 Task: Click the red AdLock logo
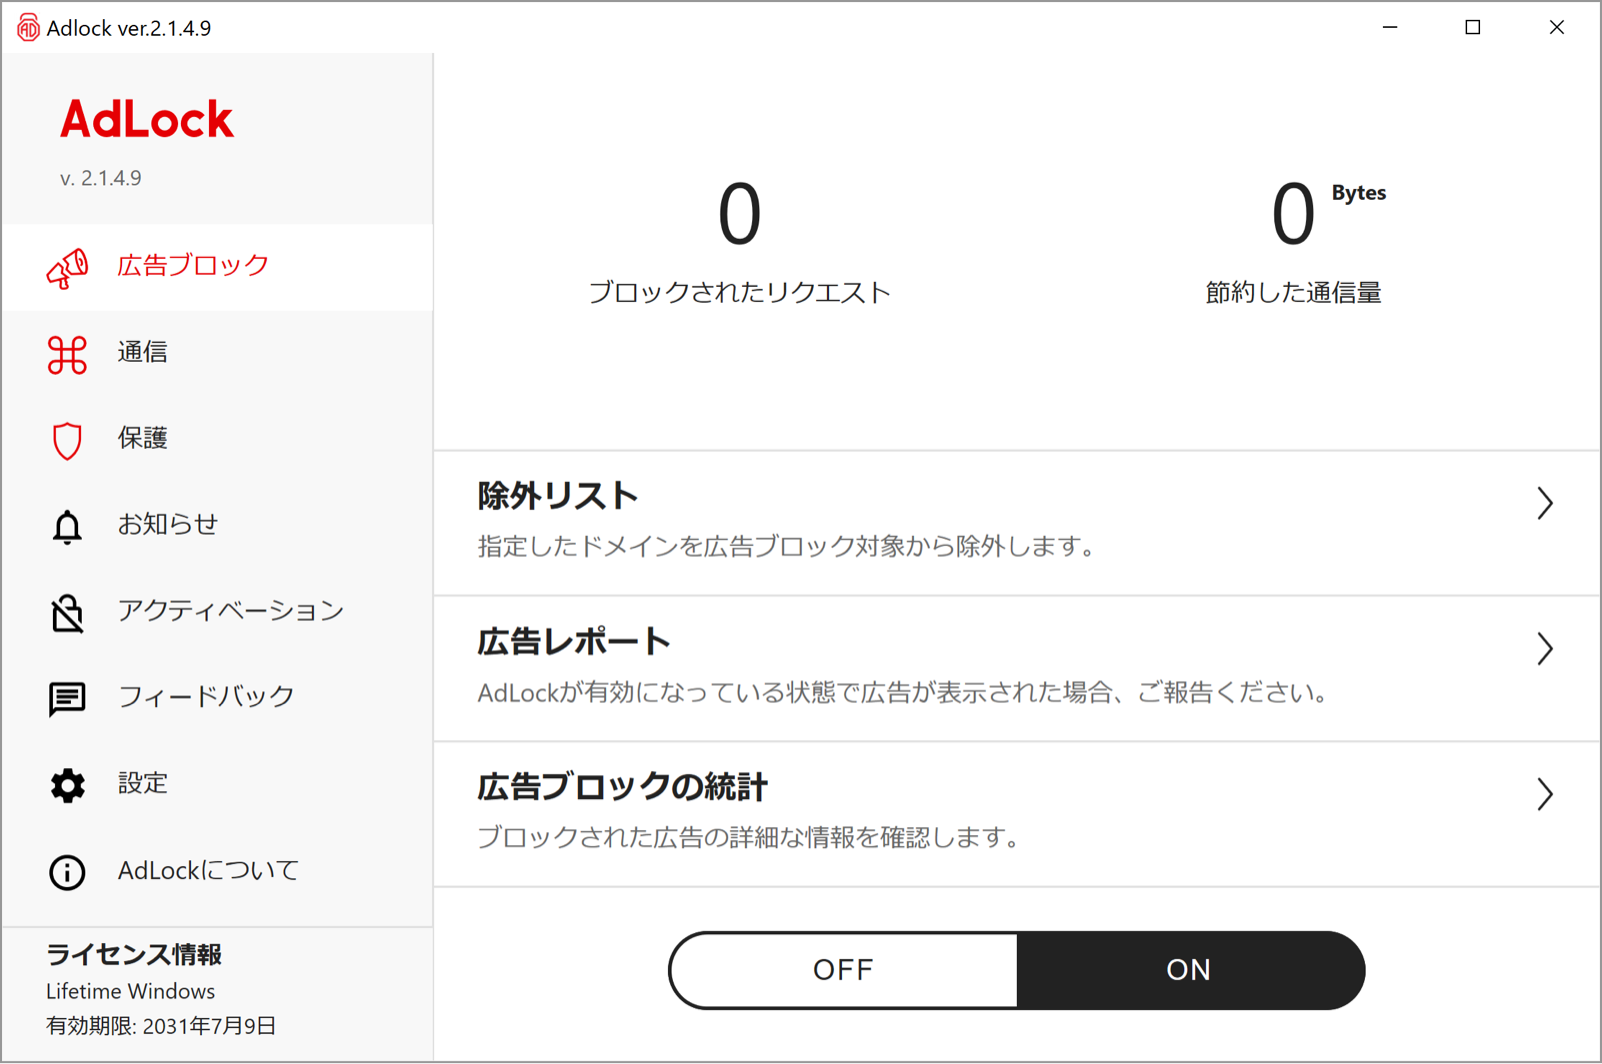click(x=147, y=120)
